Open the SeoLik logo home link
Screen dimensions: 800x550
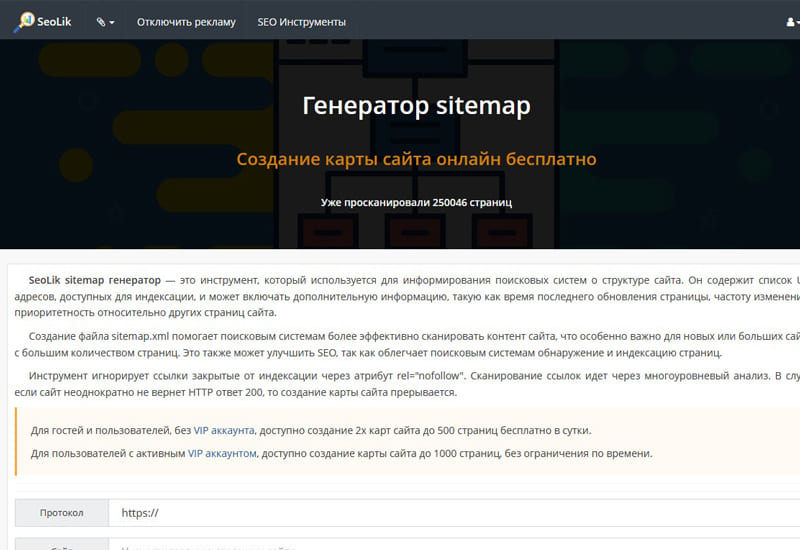(x=43, y=21)
